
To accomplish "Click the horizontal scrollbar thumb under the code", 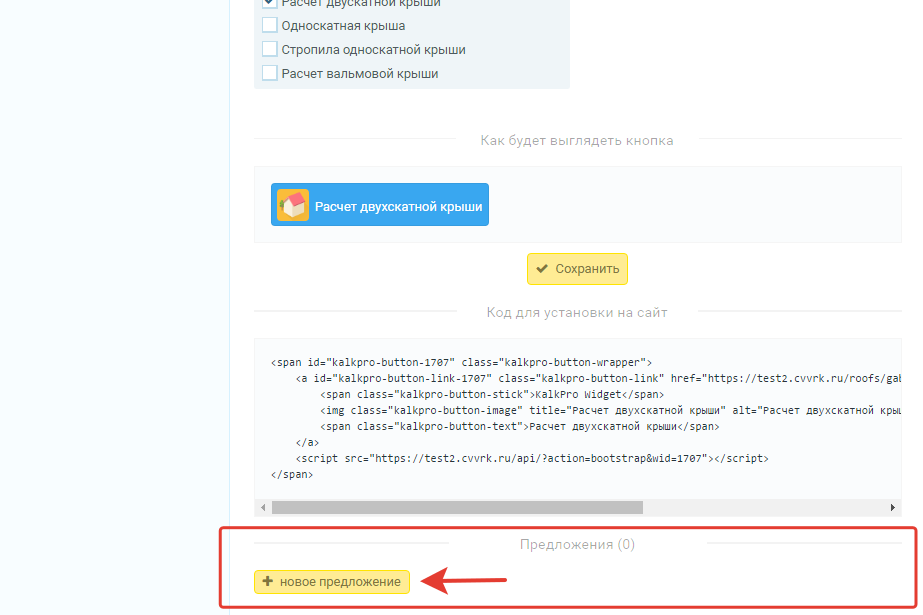I will pos(457,507).
